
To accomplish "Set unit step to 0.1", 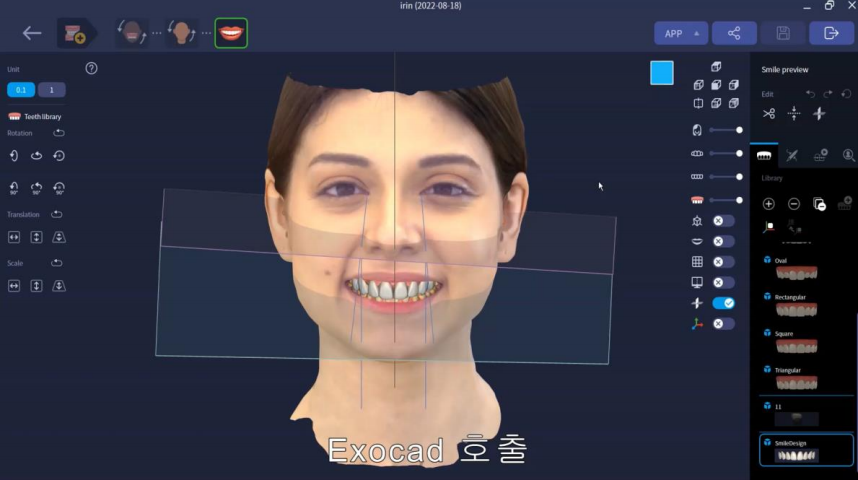I will pyautogui.click(x=21, y=90).
